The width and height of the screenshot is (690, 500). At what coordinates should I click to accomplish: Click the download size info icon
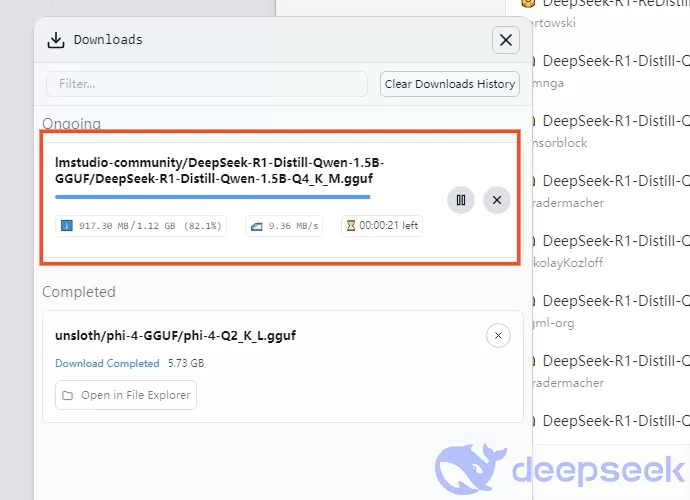tap(67, 226)
